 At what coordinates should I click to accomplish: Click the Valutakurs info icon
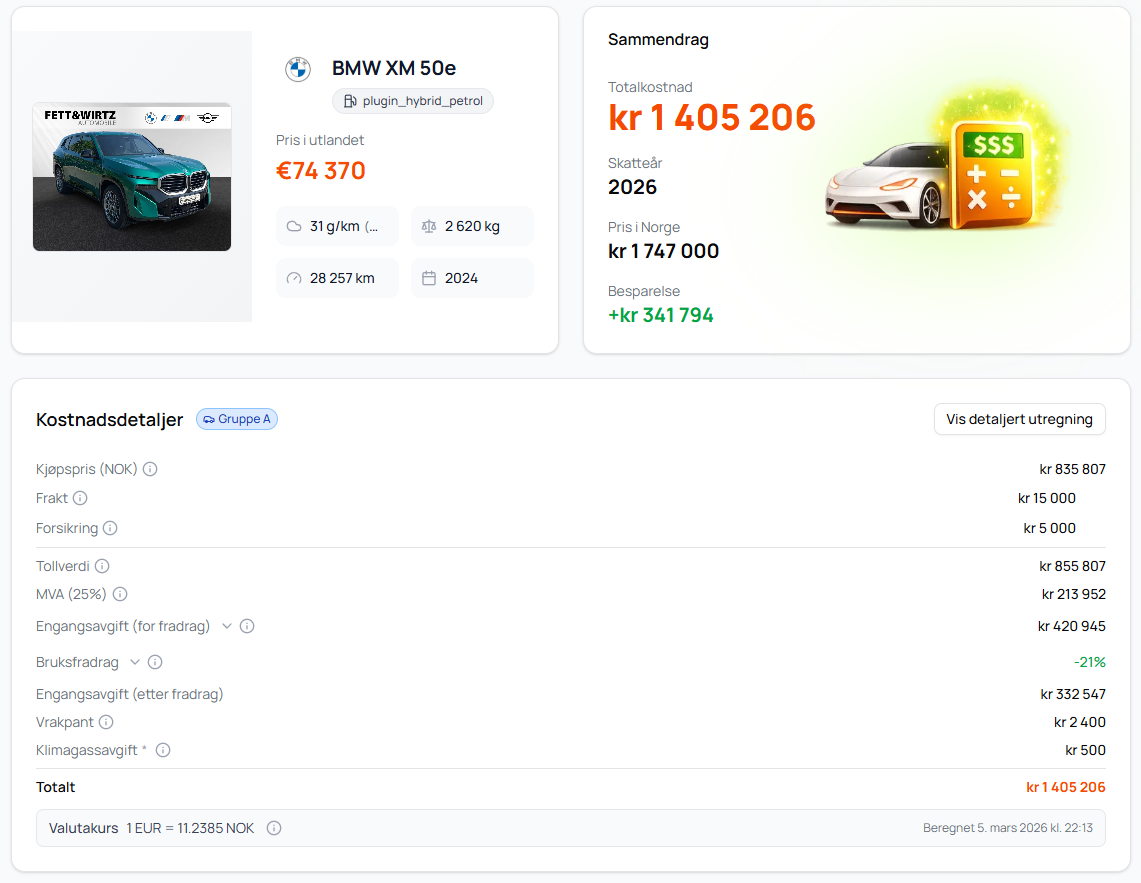click(x=274, y=828)
